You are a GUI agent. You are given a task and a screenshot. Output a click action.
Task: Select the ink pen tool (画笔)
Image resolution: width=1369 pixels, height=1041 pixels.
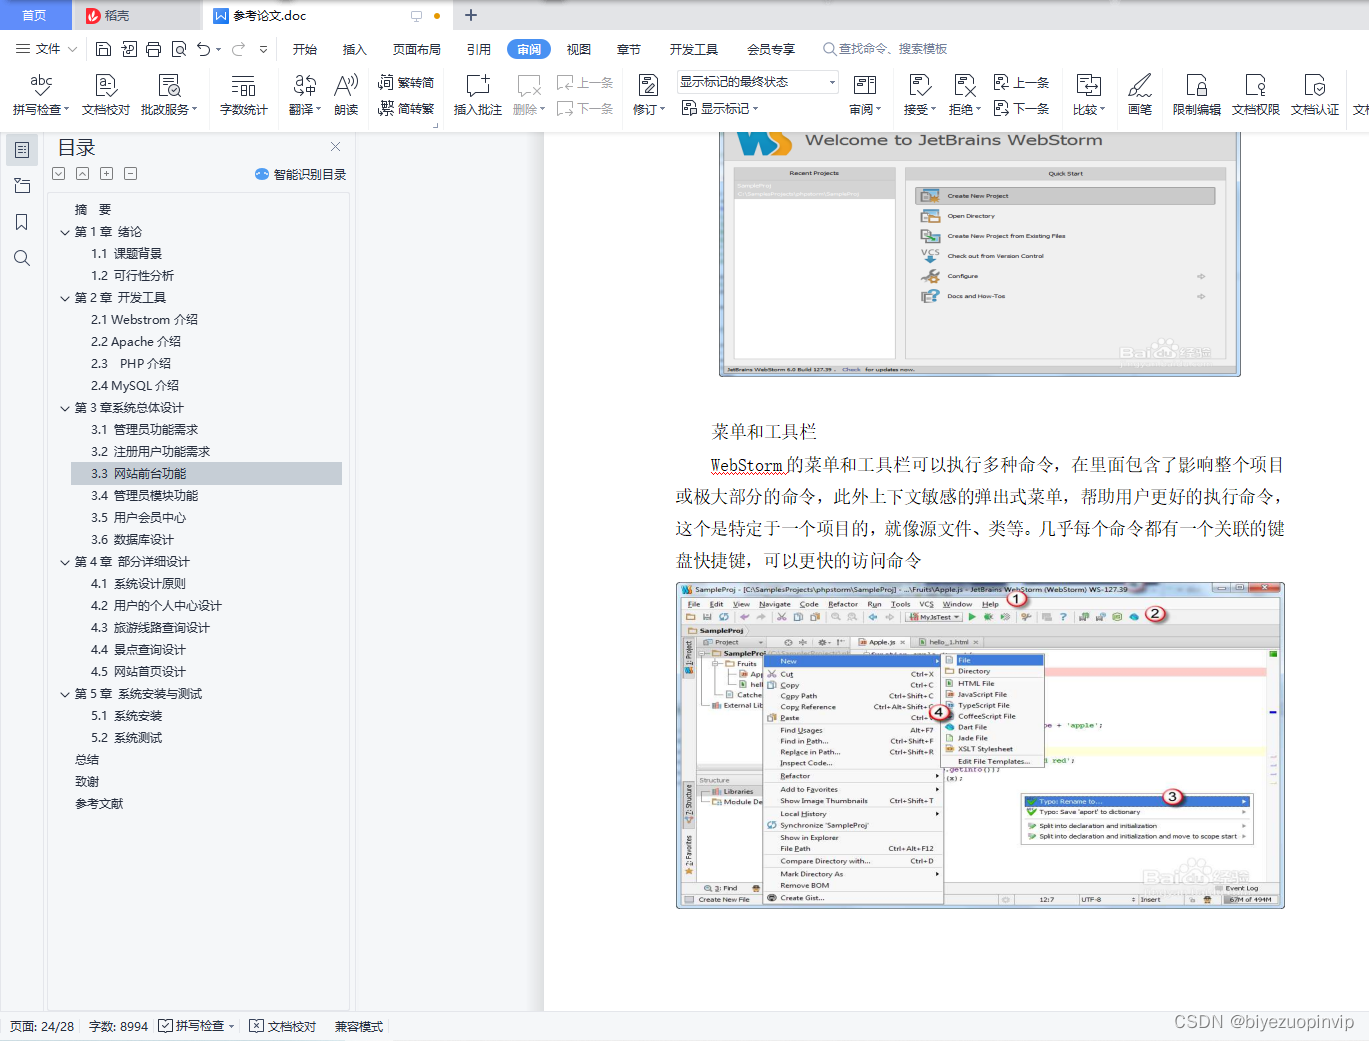point(1139,95)
